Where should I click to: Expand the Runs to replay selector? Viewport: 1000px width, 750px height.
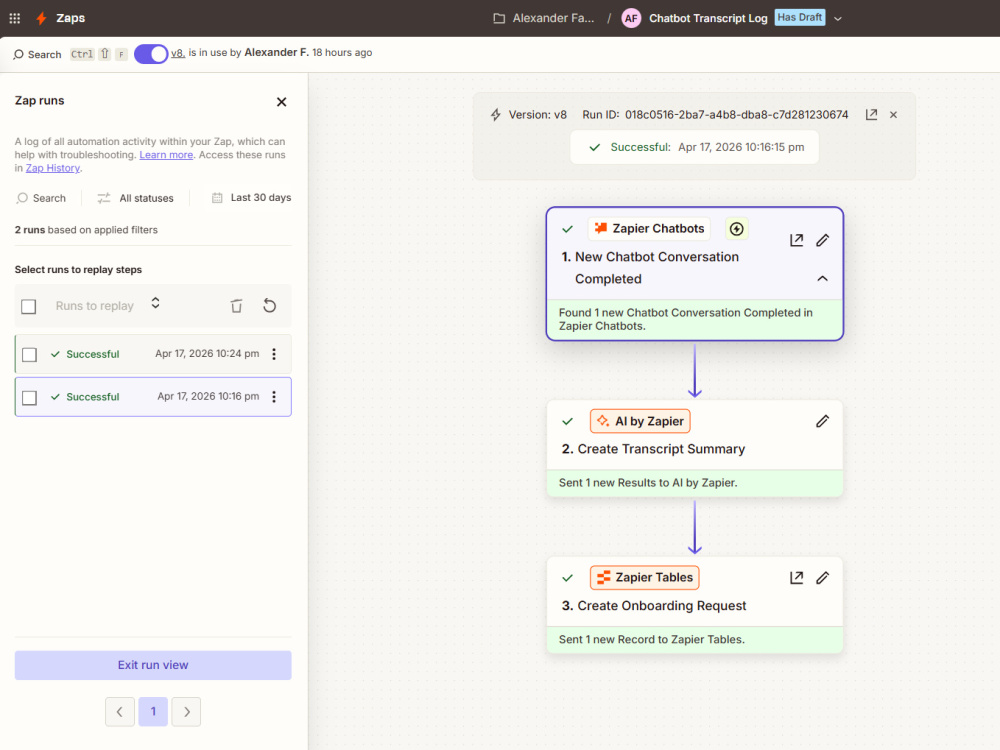click(107, 305)
